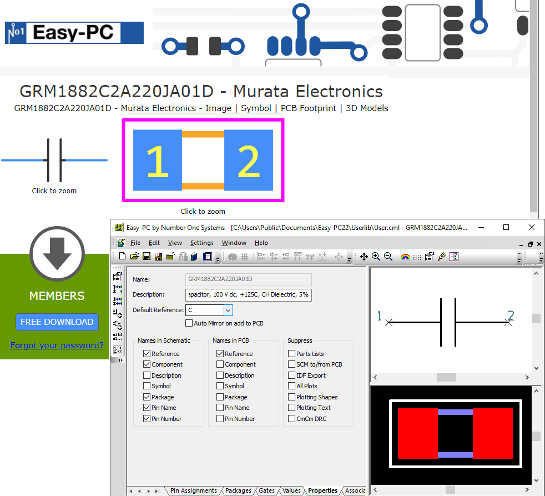This screenshot has height=496, width=545.
Task: Uncheck Package under Names in Schematic
Action: point(147,397)
